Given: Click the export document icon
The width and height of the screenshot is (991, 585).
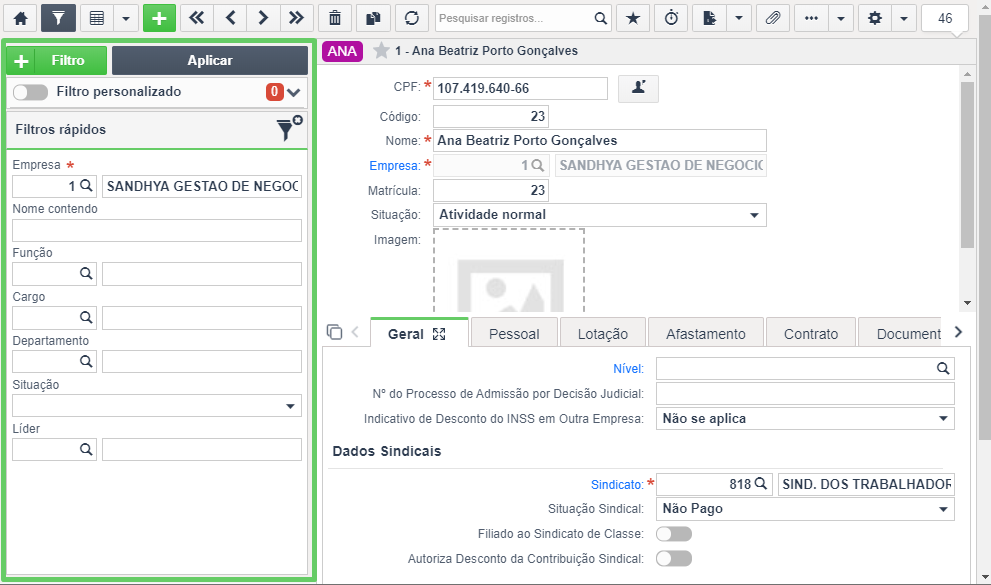Looking at the screenshot, I should coord(710,18).
